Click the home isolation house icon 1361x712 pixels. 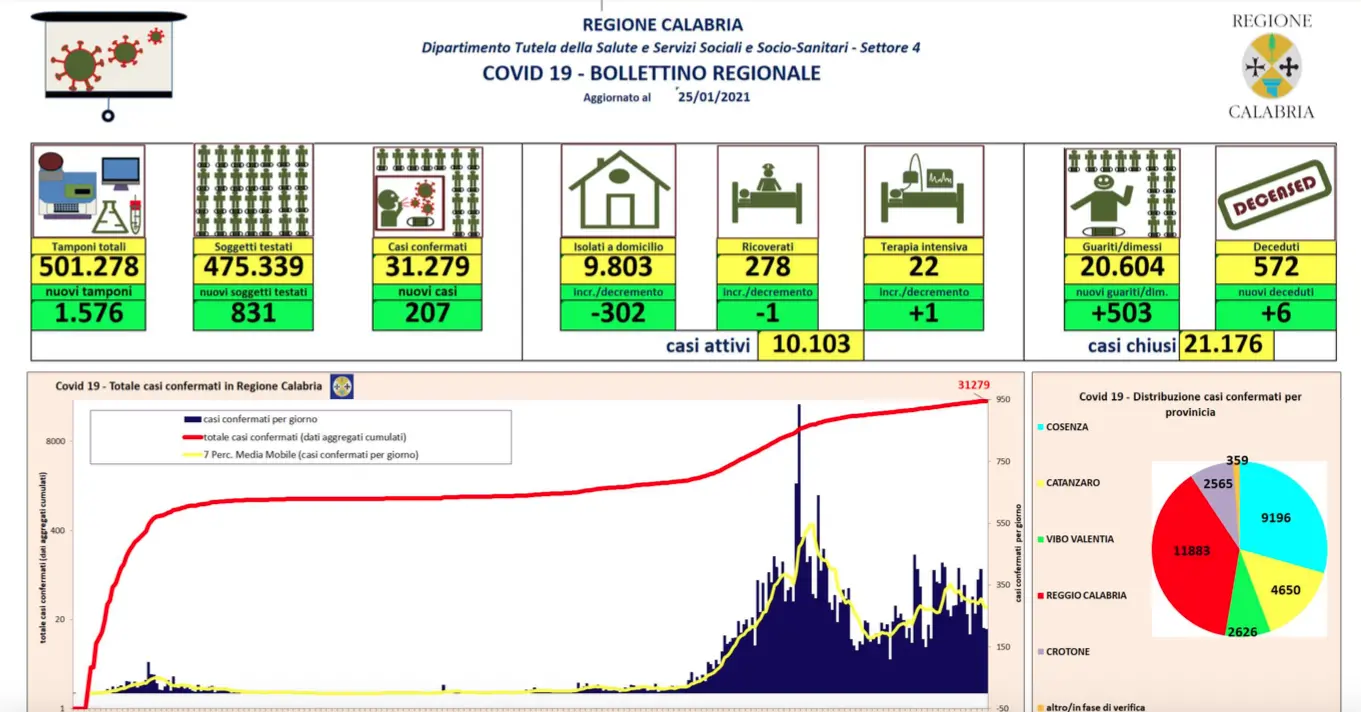pos(618,191)
